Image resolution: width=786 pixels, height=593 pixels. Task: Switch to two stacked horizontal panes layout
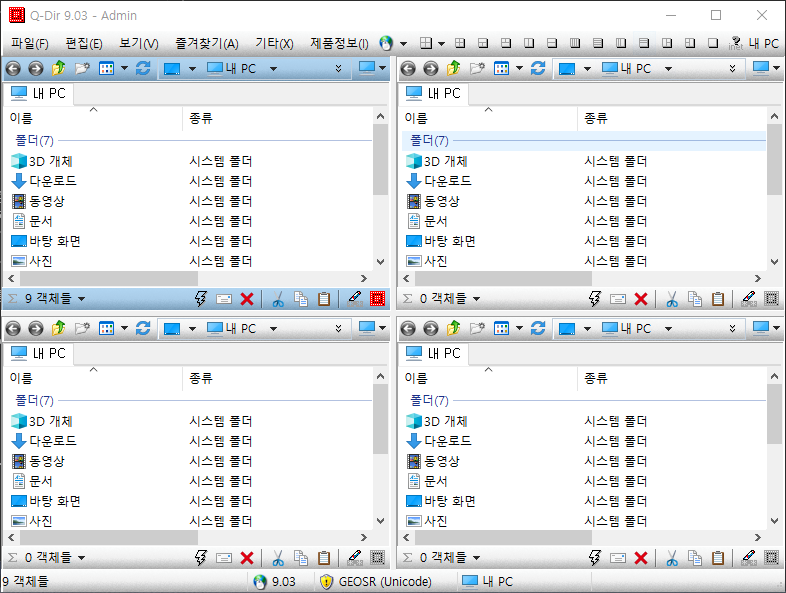[552, 44]
